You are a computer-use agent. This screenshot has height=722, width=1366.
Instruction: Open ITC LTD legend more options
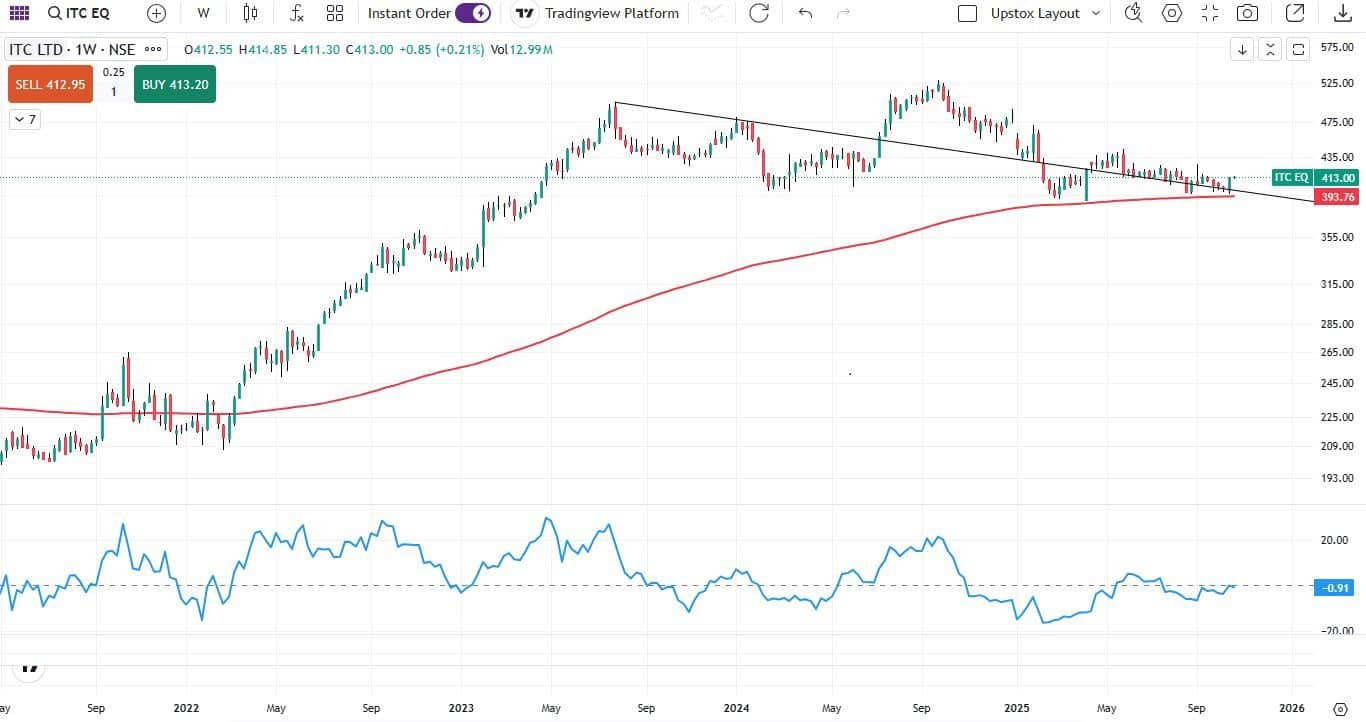(x=153, y=49)
